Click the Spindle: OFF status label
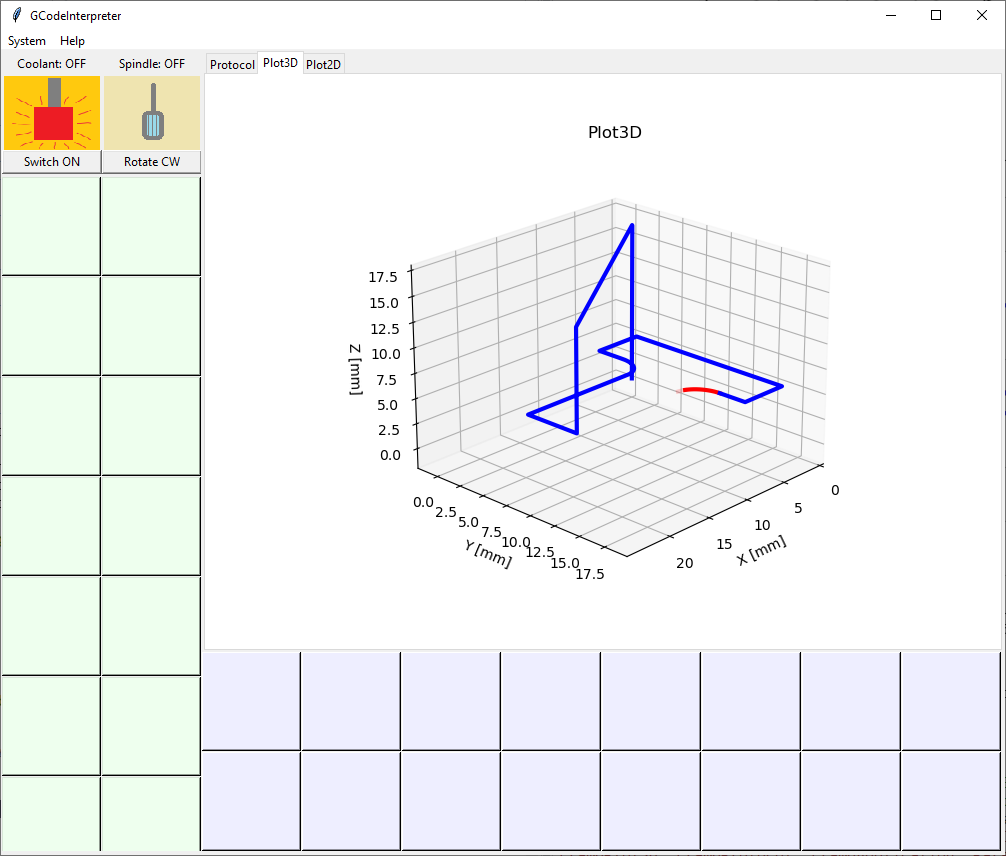The height and width of the screenshot is (856, 1006). 152,64
